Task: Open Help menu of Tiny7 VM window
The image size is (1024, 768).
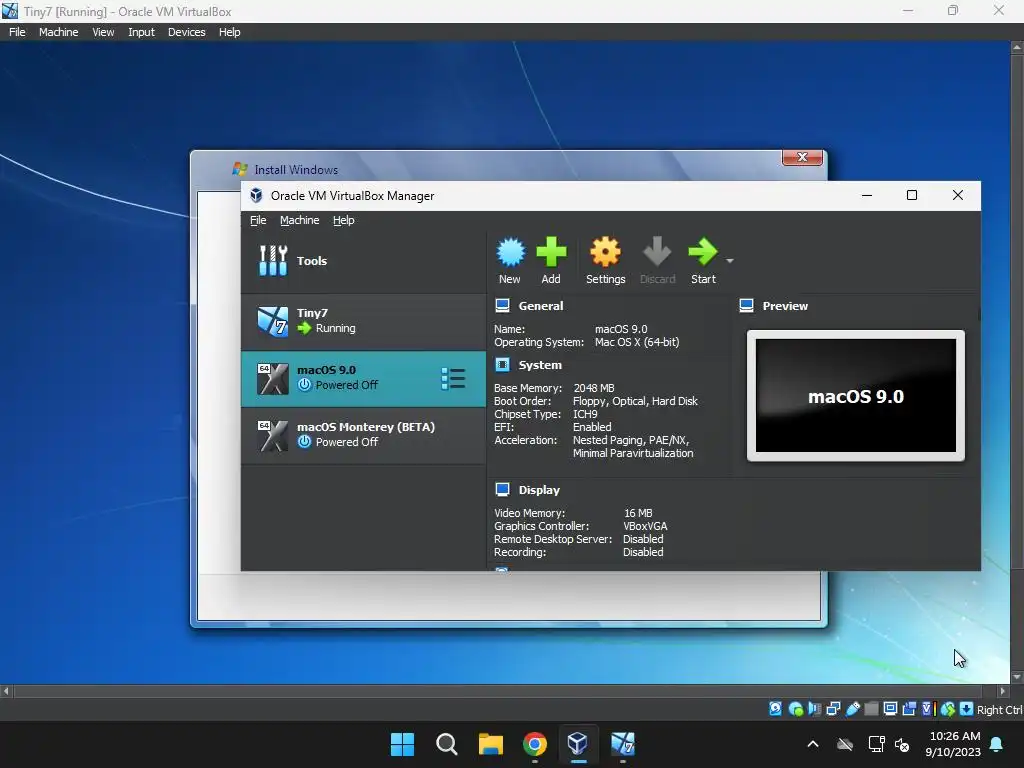Action: (x=229, y=32)
